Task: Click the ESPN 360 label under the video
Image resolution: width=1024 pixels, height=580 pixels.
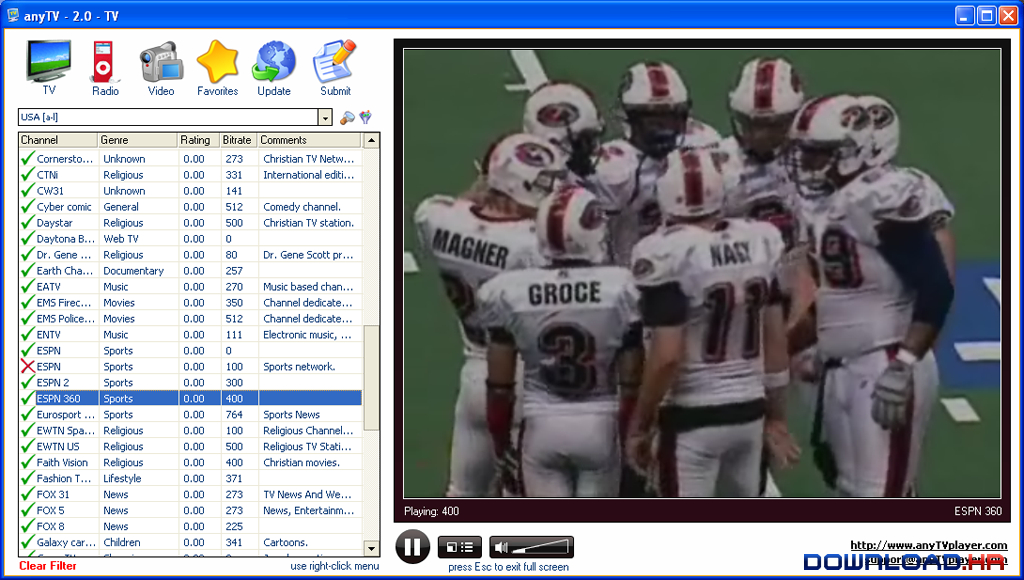Action: click(x=978, y=511)
